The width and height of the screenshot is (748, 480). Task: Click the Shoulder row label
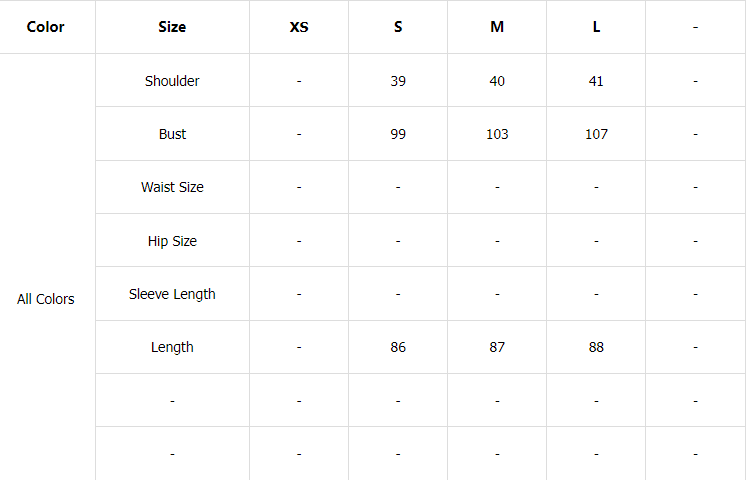click(x=172, y=81)
